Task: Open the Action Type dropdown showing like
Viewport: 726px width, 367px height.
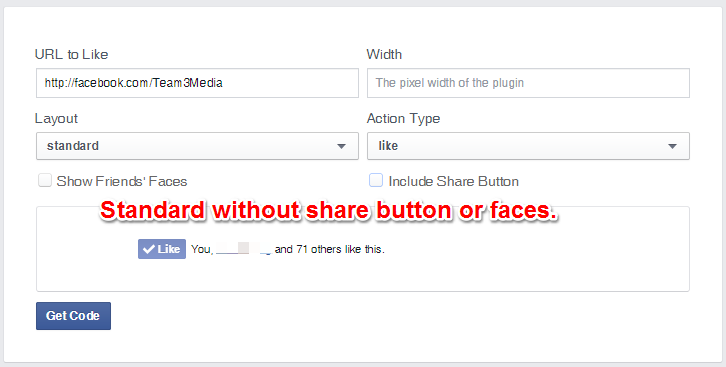Action: pyautogui.click(x=528, y=146)
